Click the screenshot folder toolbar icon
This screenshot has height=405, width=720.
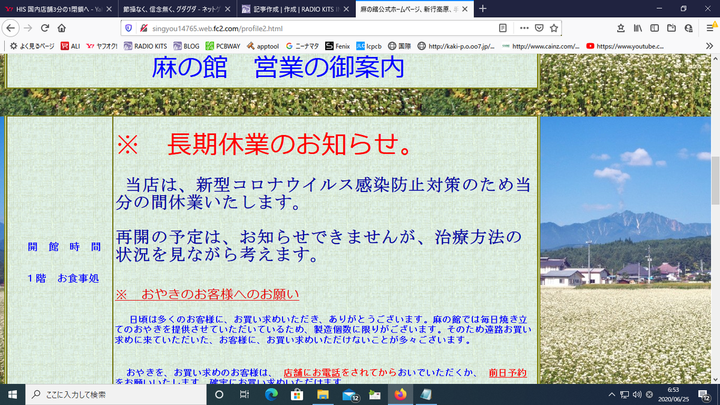click(x=671, y=28)
